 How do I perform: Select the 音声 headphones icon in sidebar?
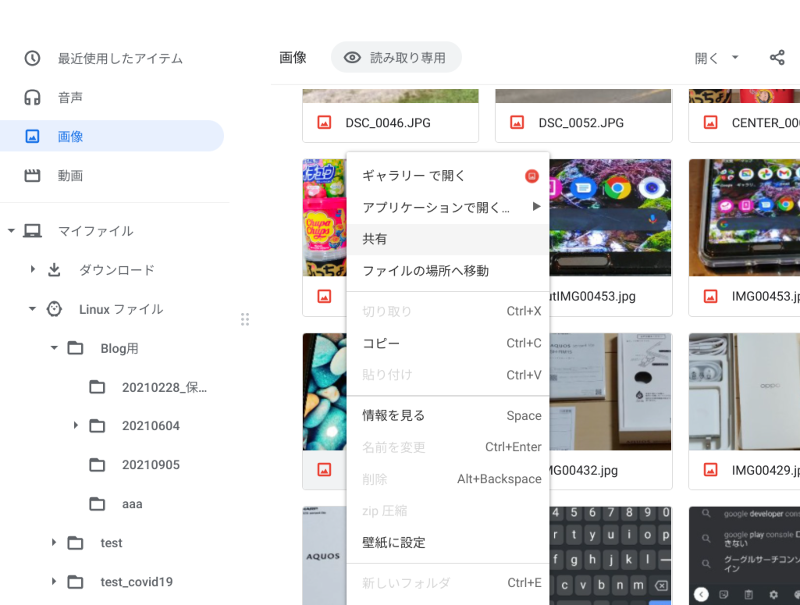(31, 97)
